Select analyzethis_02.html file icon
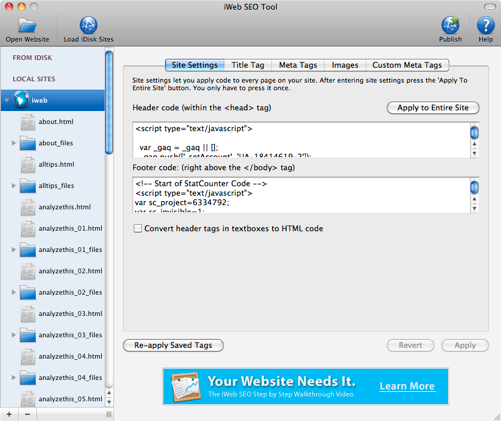This screenshot has height=421, width=501. (x=28, y=271)
